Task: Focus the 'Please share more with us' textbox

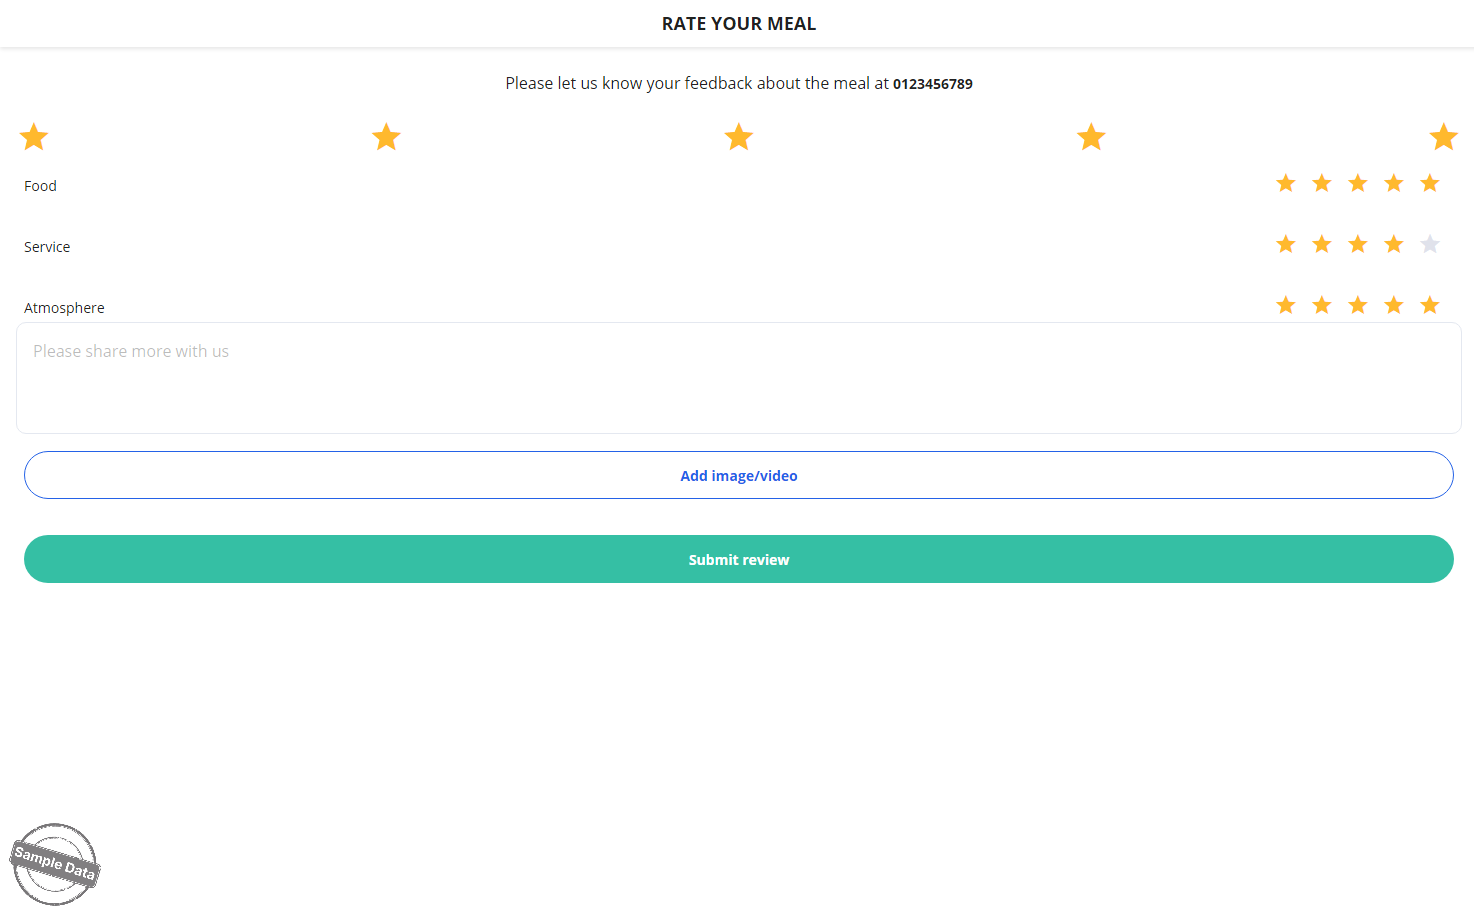Action: [x=738, y=378]
